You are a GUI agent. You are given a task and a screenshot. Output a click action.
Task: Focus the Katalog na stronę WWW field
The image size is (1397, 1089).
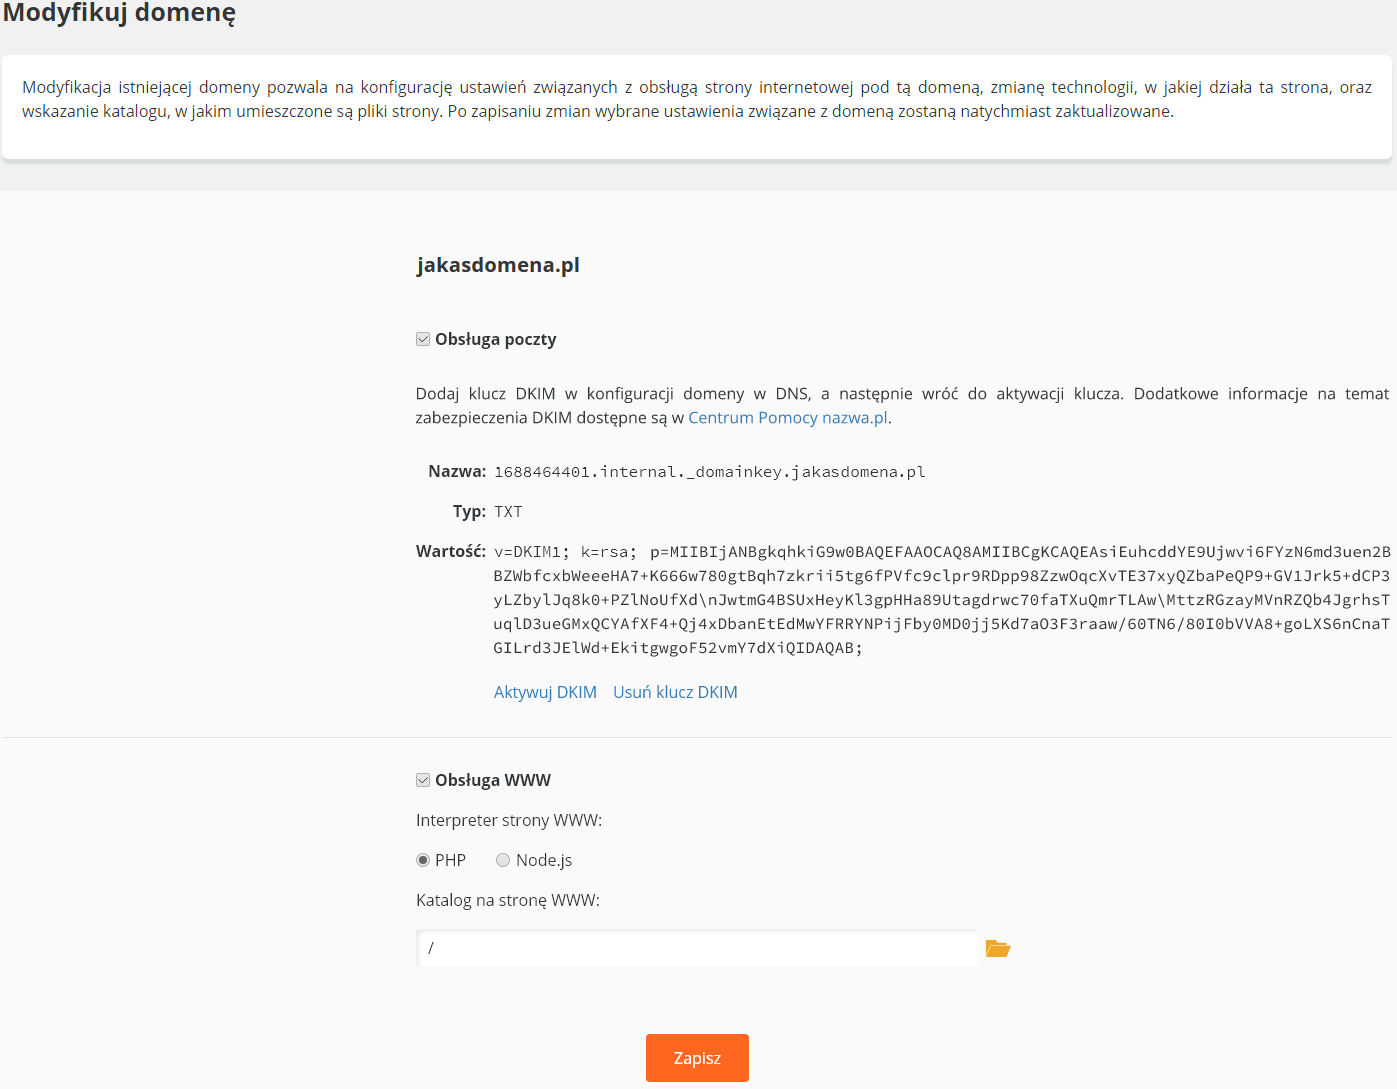coord(697,948)
